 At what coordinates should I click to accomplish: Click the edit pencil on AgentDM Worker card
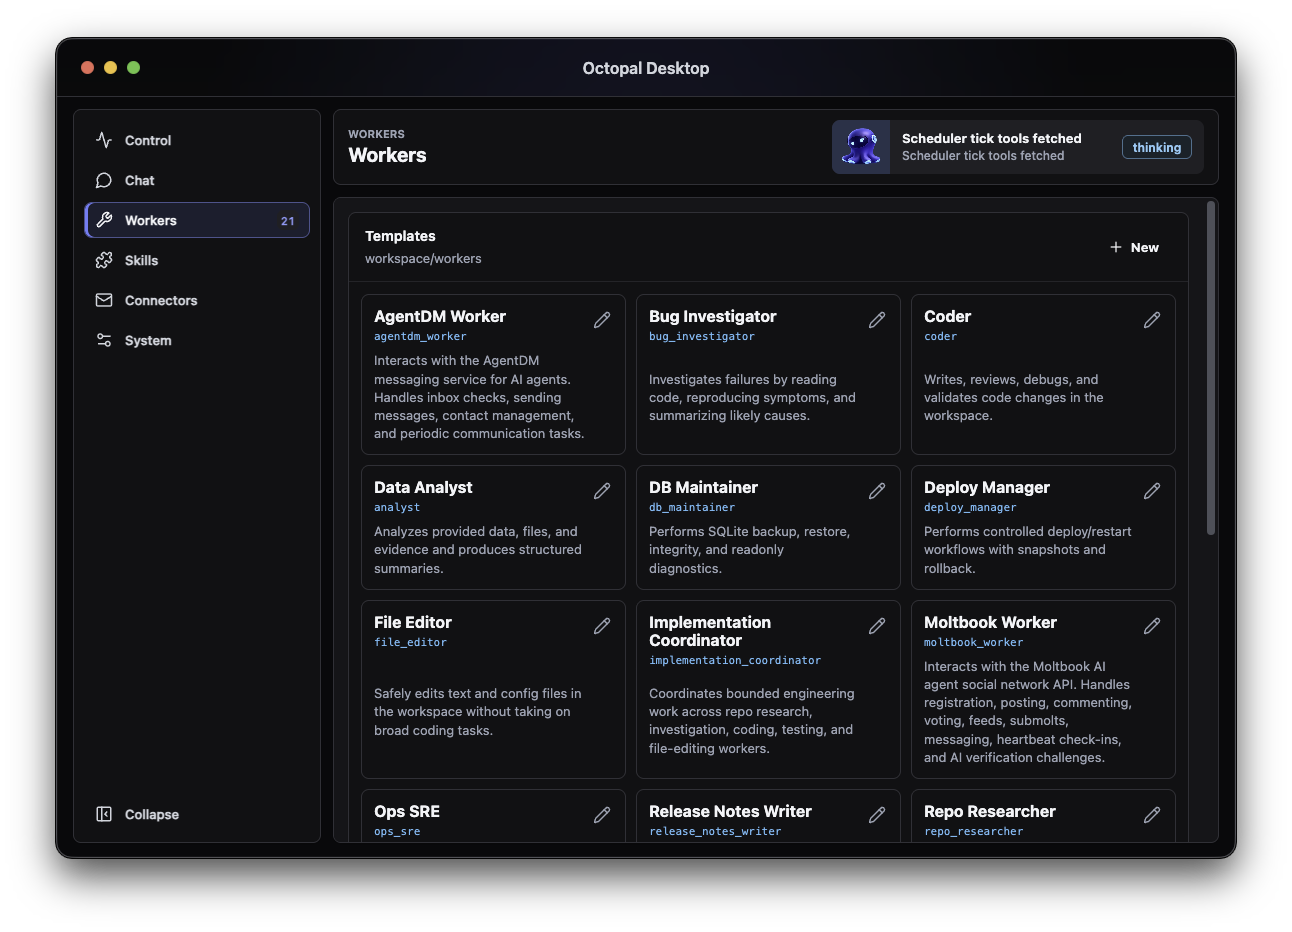click(602, 320)
